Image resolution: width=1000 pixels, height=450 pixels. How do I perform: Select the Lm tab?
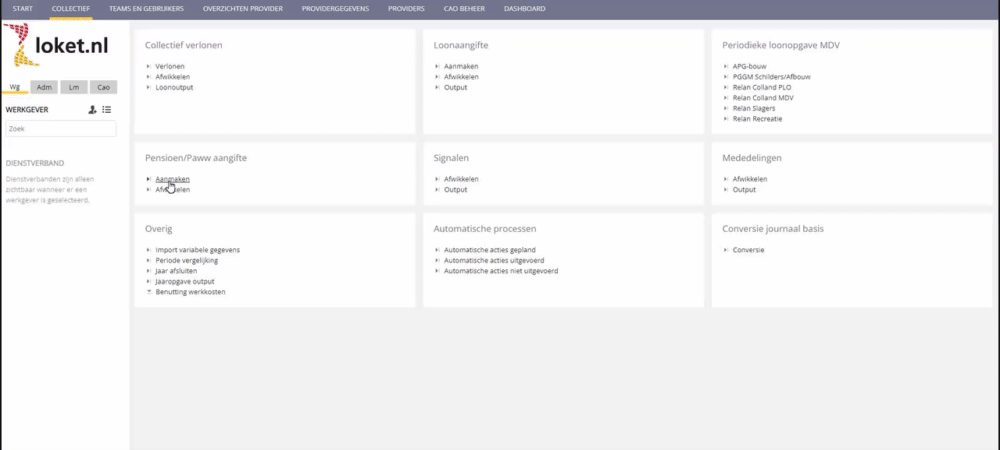[74, 87]
